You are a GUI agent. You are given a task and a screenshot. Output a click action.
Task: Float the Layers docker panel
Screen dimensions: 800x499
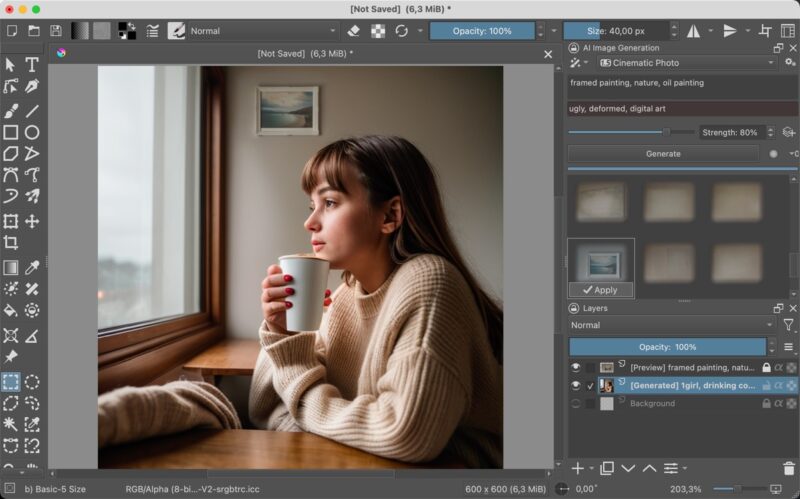[778, 308]
